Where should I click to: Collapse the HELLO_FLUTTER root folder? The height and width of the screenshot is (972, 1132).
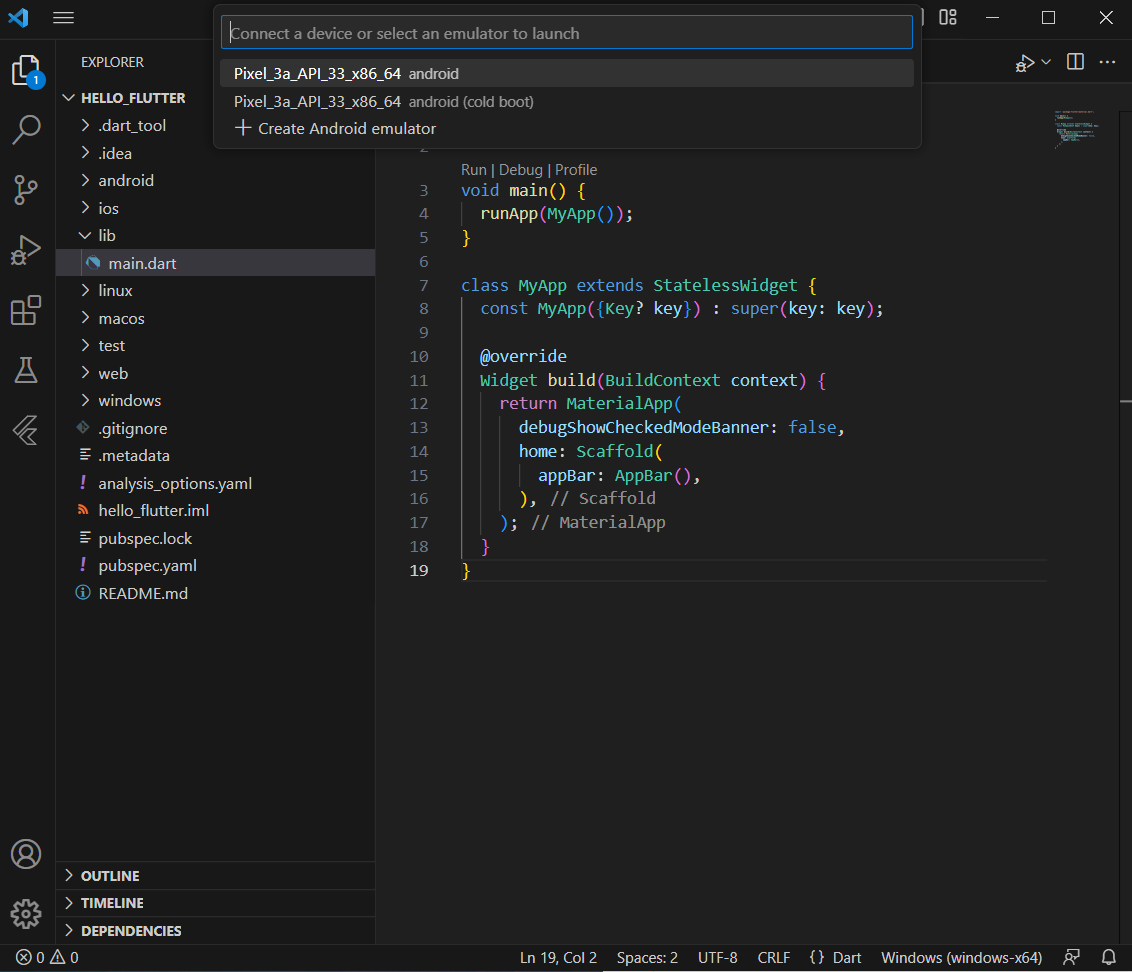pos(69,97)
